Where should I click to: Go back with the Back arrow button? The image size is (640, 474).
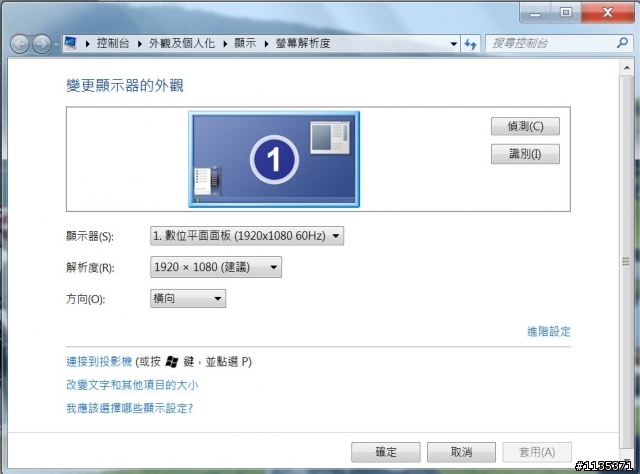[19, 44]
